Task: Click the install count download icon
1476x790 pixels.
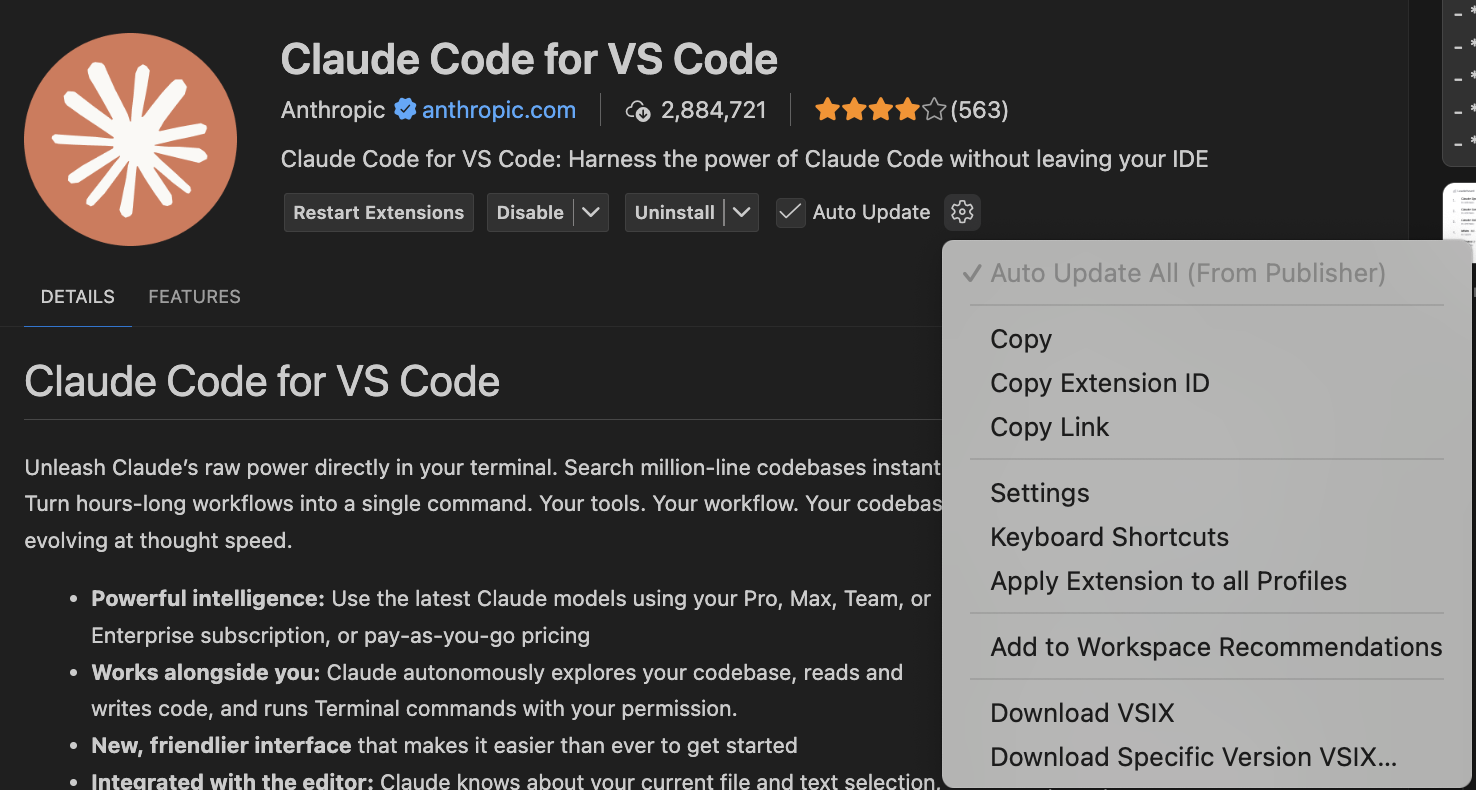Action: [639, 110]
